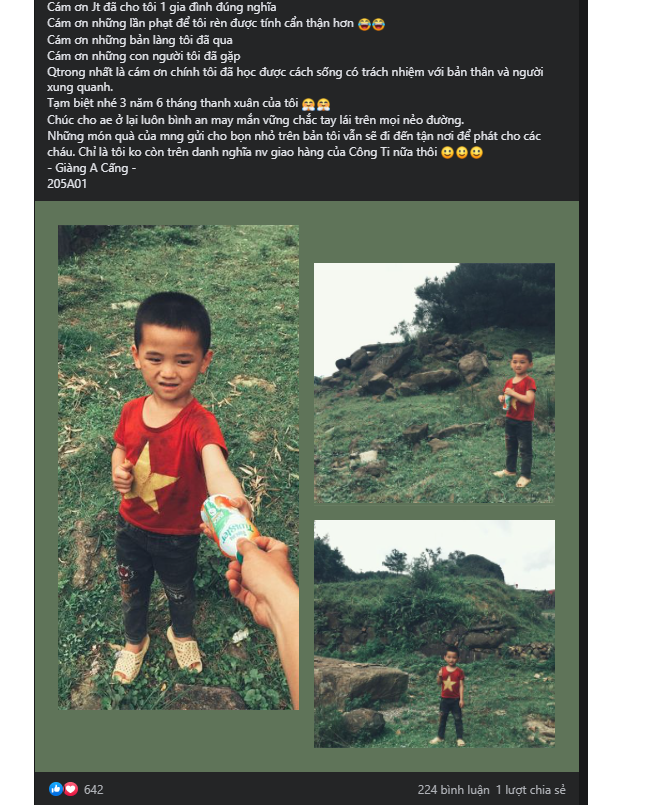Click second emoji after "thanh xuân của tôi"

[323, 104]
